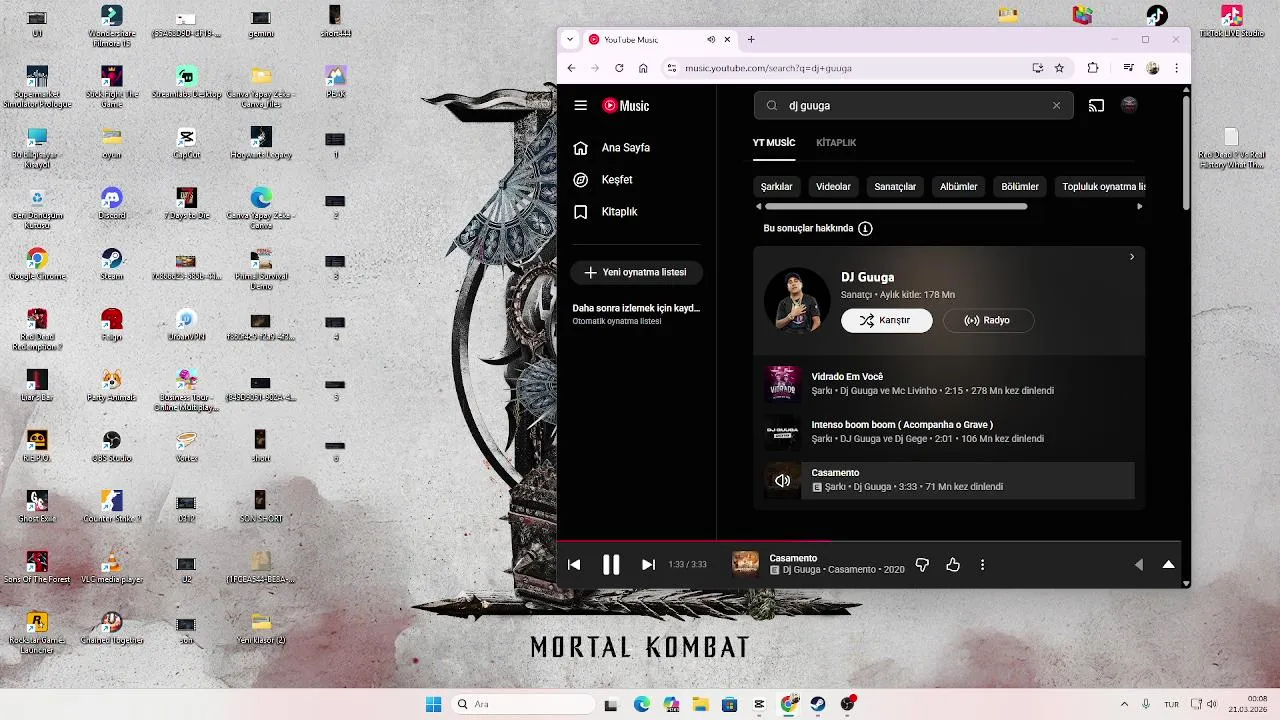The image size is (1280, 720).
Task: Clear the search query
Action: 1056,105
